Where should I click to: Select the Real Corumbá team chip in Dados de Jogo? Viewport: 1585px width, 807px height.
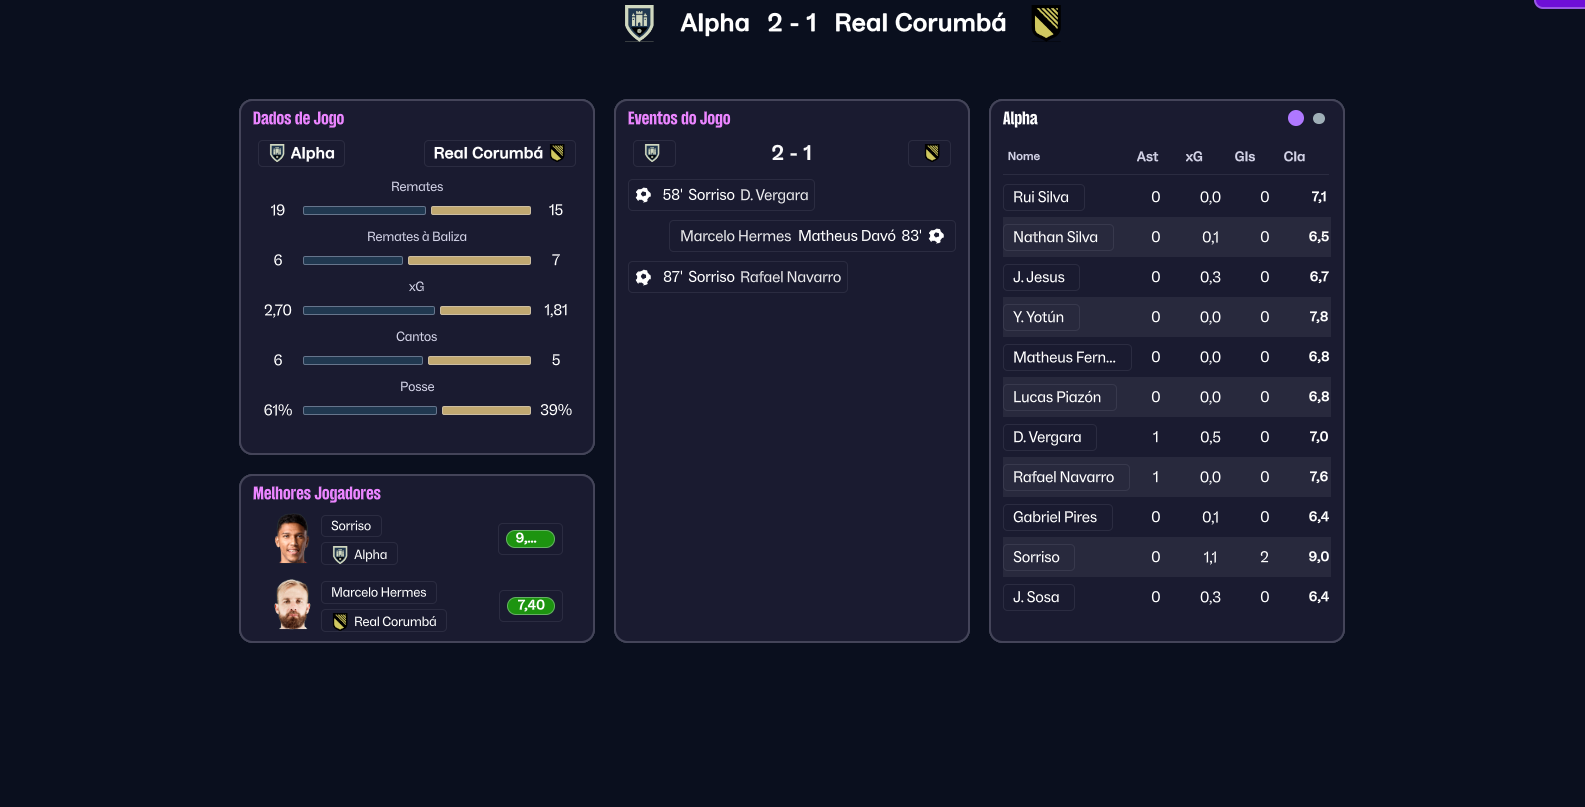(x=499, y=153)
